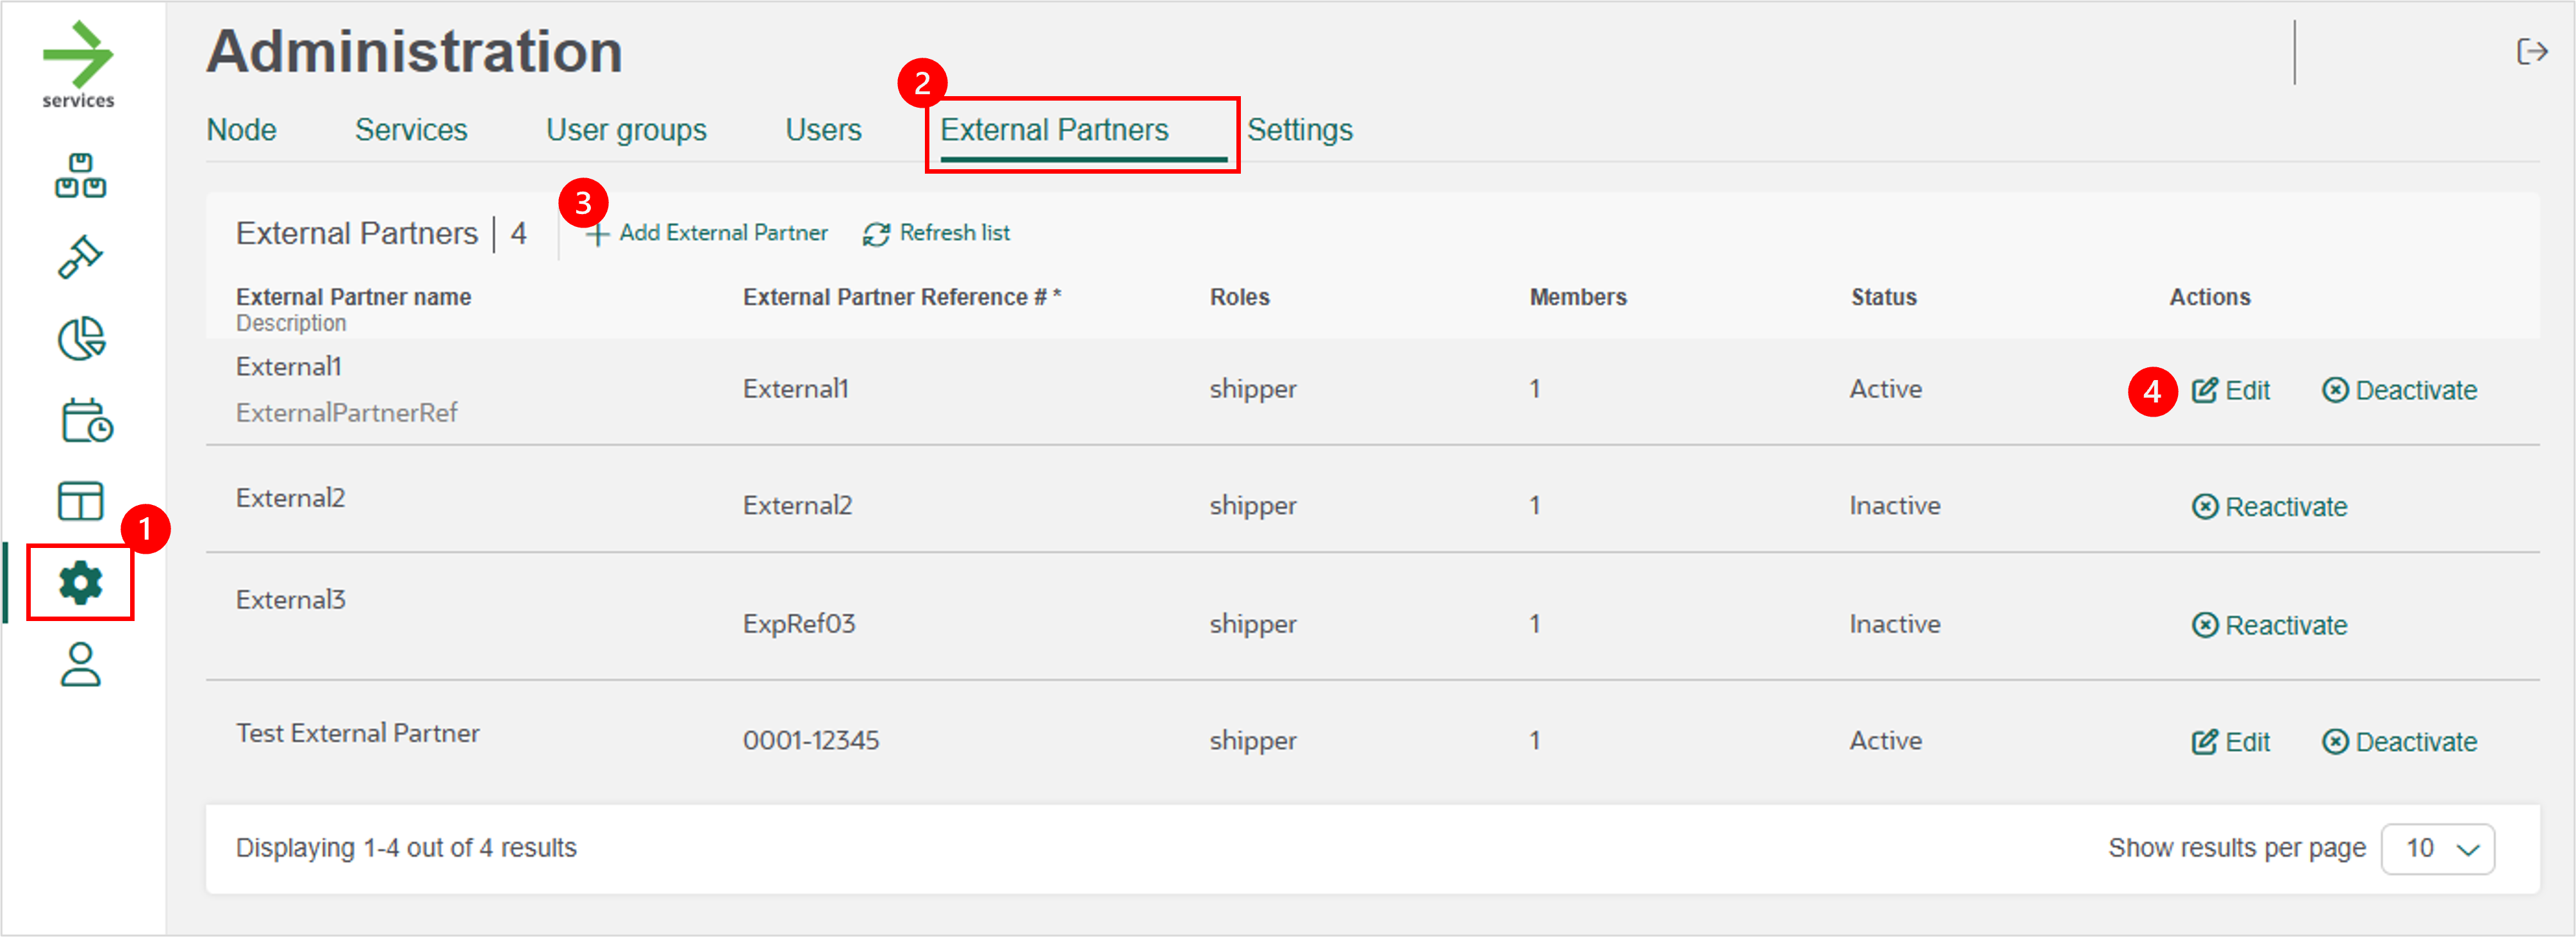This screenshot has height=937, width=2576.
Task: Click the 0001-12345 reference cell
Action: click(810, 741)
